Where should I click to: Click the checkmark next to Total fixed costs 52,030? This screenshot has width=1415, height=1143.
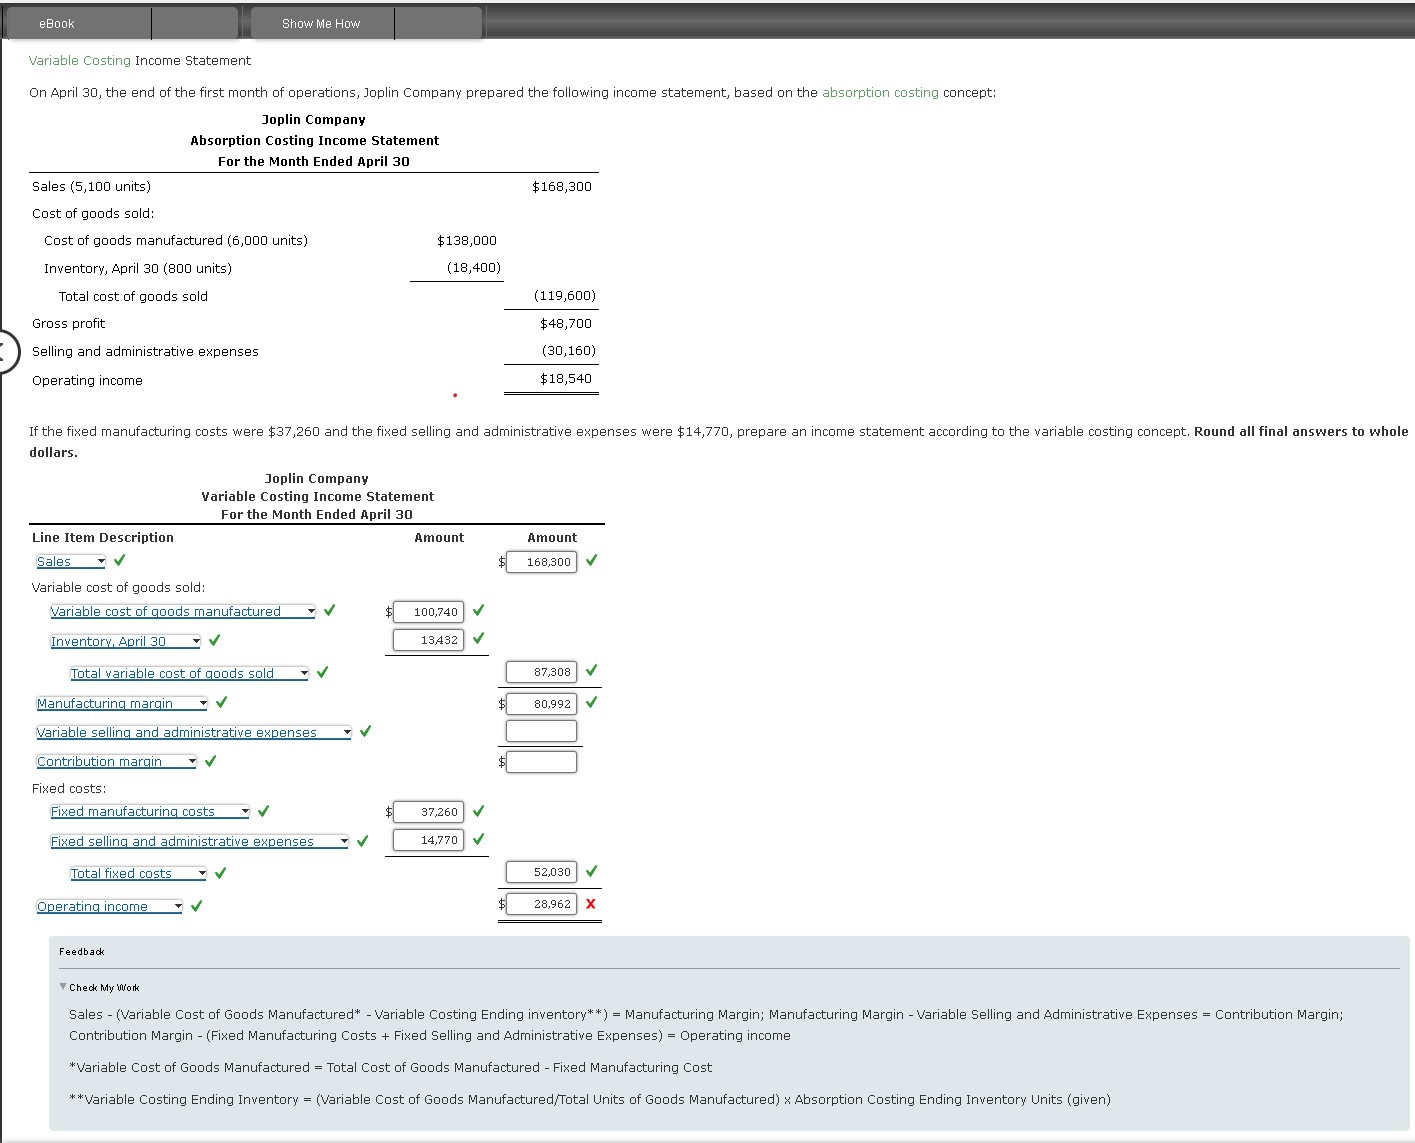(590, 871)
